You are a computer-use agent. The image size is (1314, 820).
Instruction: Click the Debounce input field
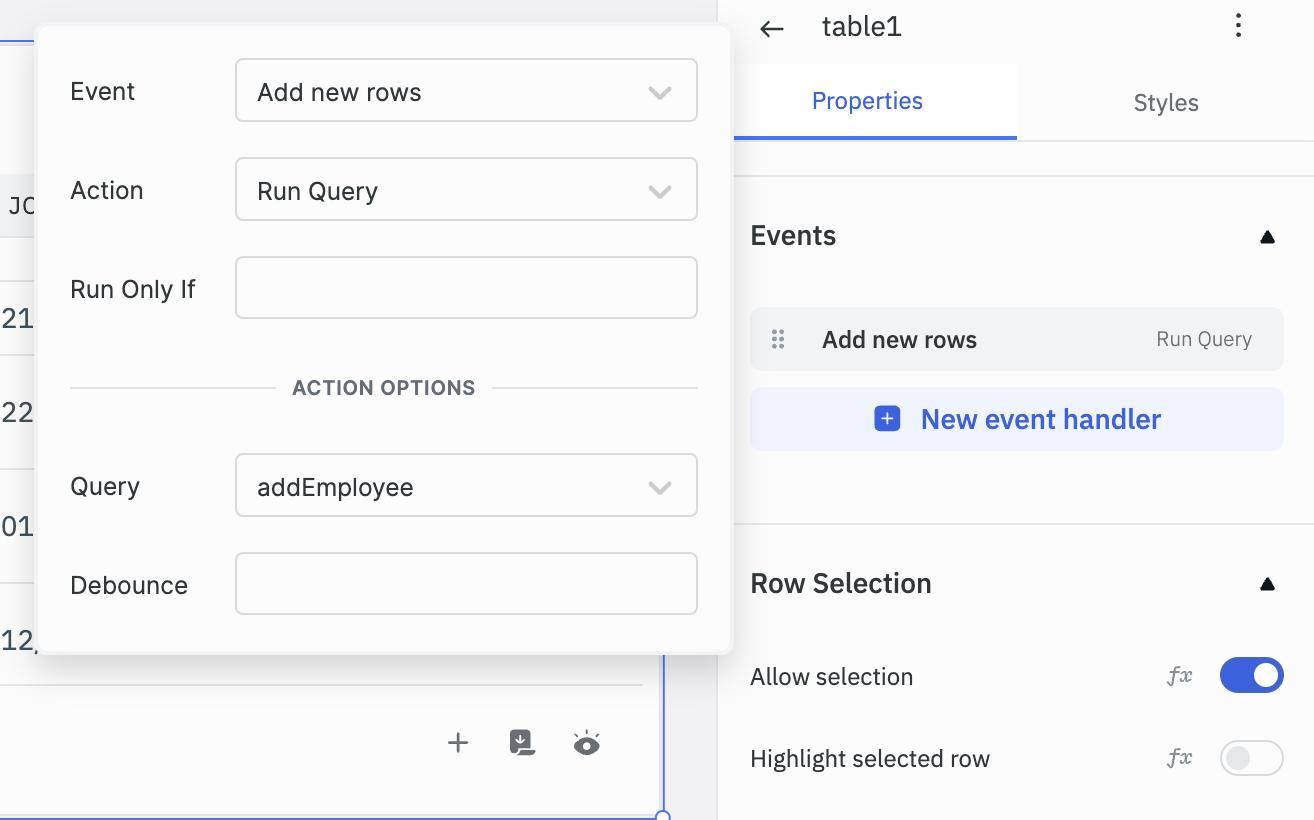click(465, 584)
